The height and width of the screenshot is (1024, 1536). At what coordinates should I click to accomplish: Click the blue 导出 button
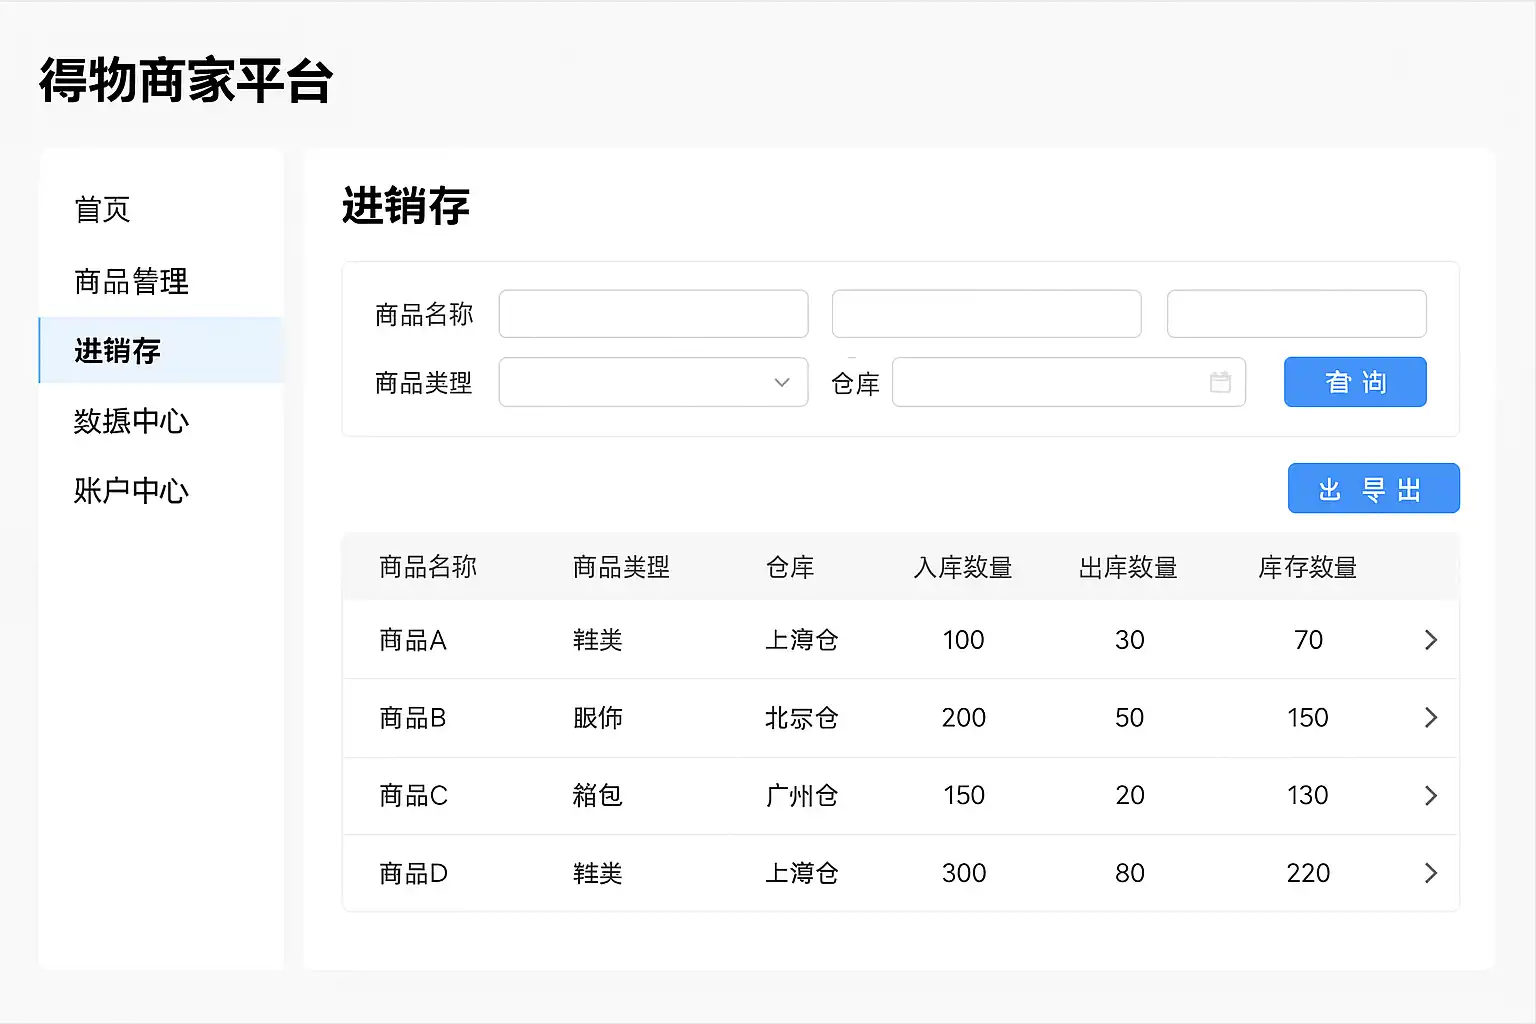(1373, 489)
